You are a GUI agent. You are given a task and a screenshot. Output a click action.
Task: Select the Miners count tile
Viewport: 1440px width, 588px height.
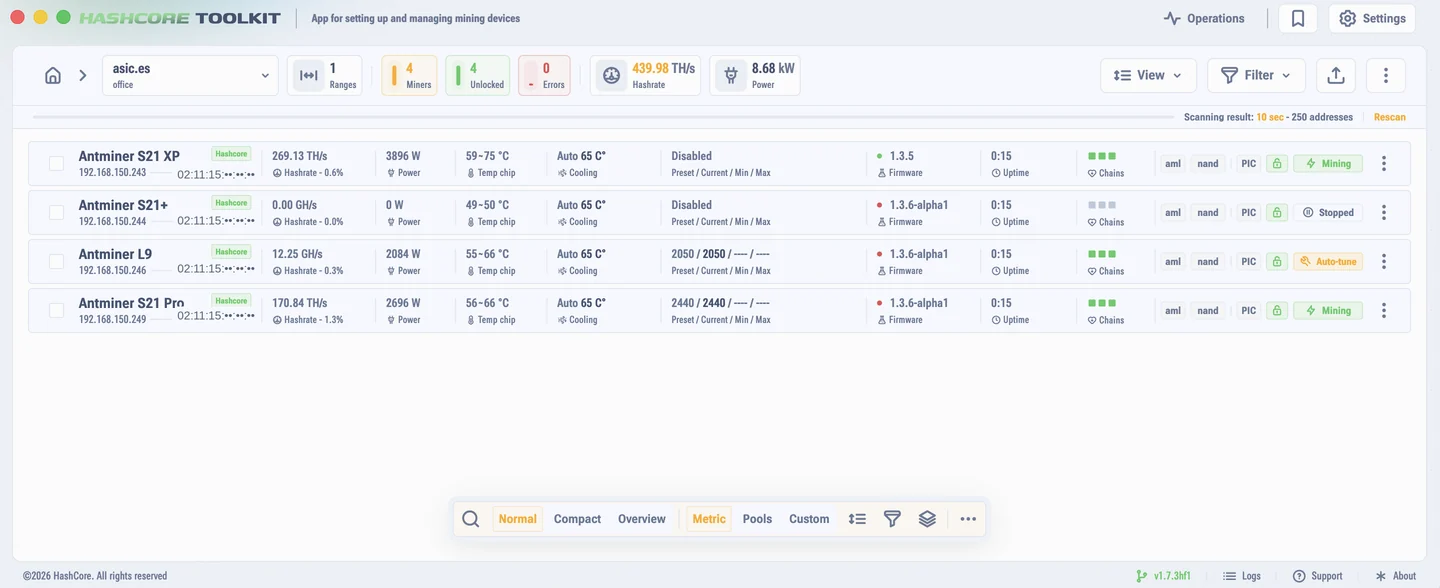(x=409, y=75)
